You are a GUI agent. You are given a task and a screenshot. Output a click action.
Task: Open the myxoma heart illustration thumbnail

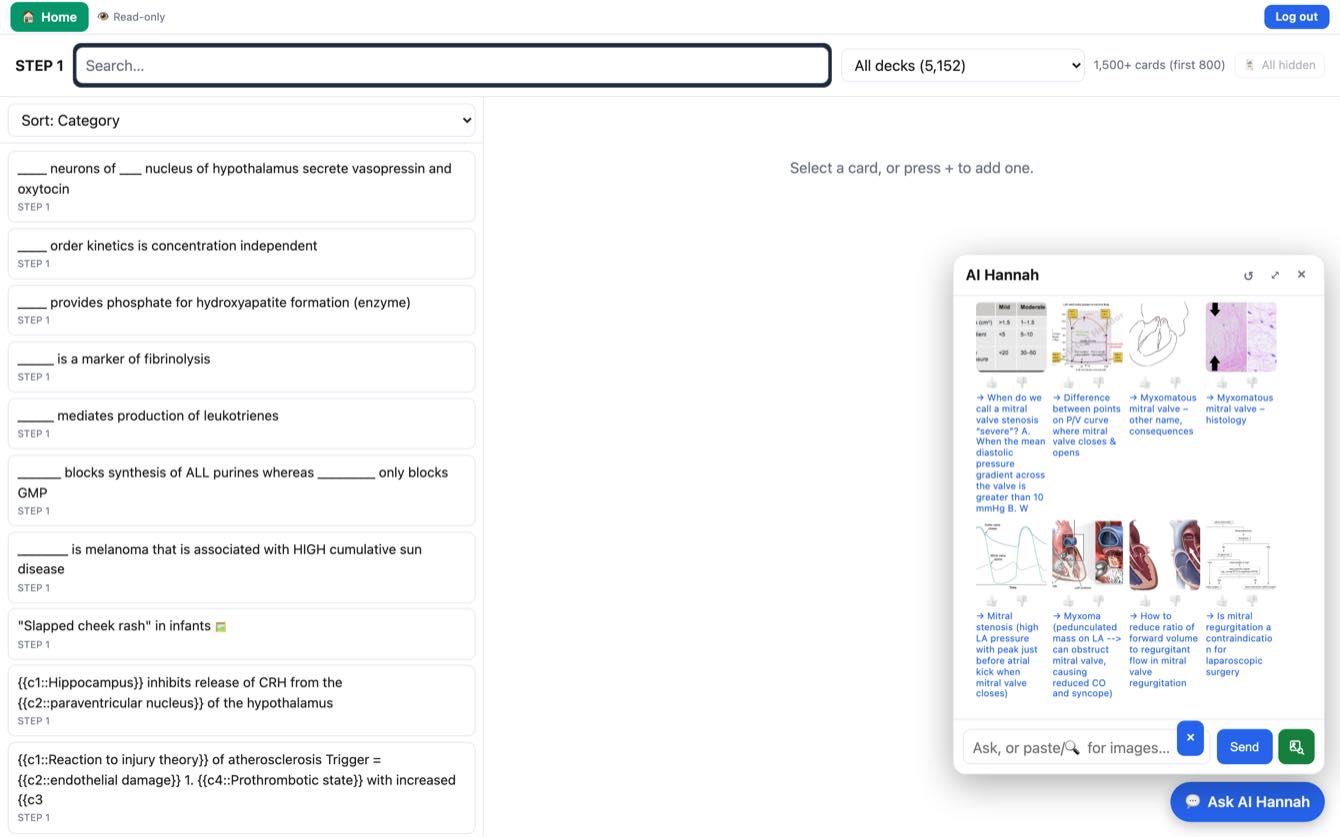(x=1088, y=555)
